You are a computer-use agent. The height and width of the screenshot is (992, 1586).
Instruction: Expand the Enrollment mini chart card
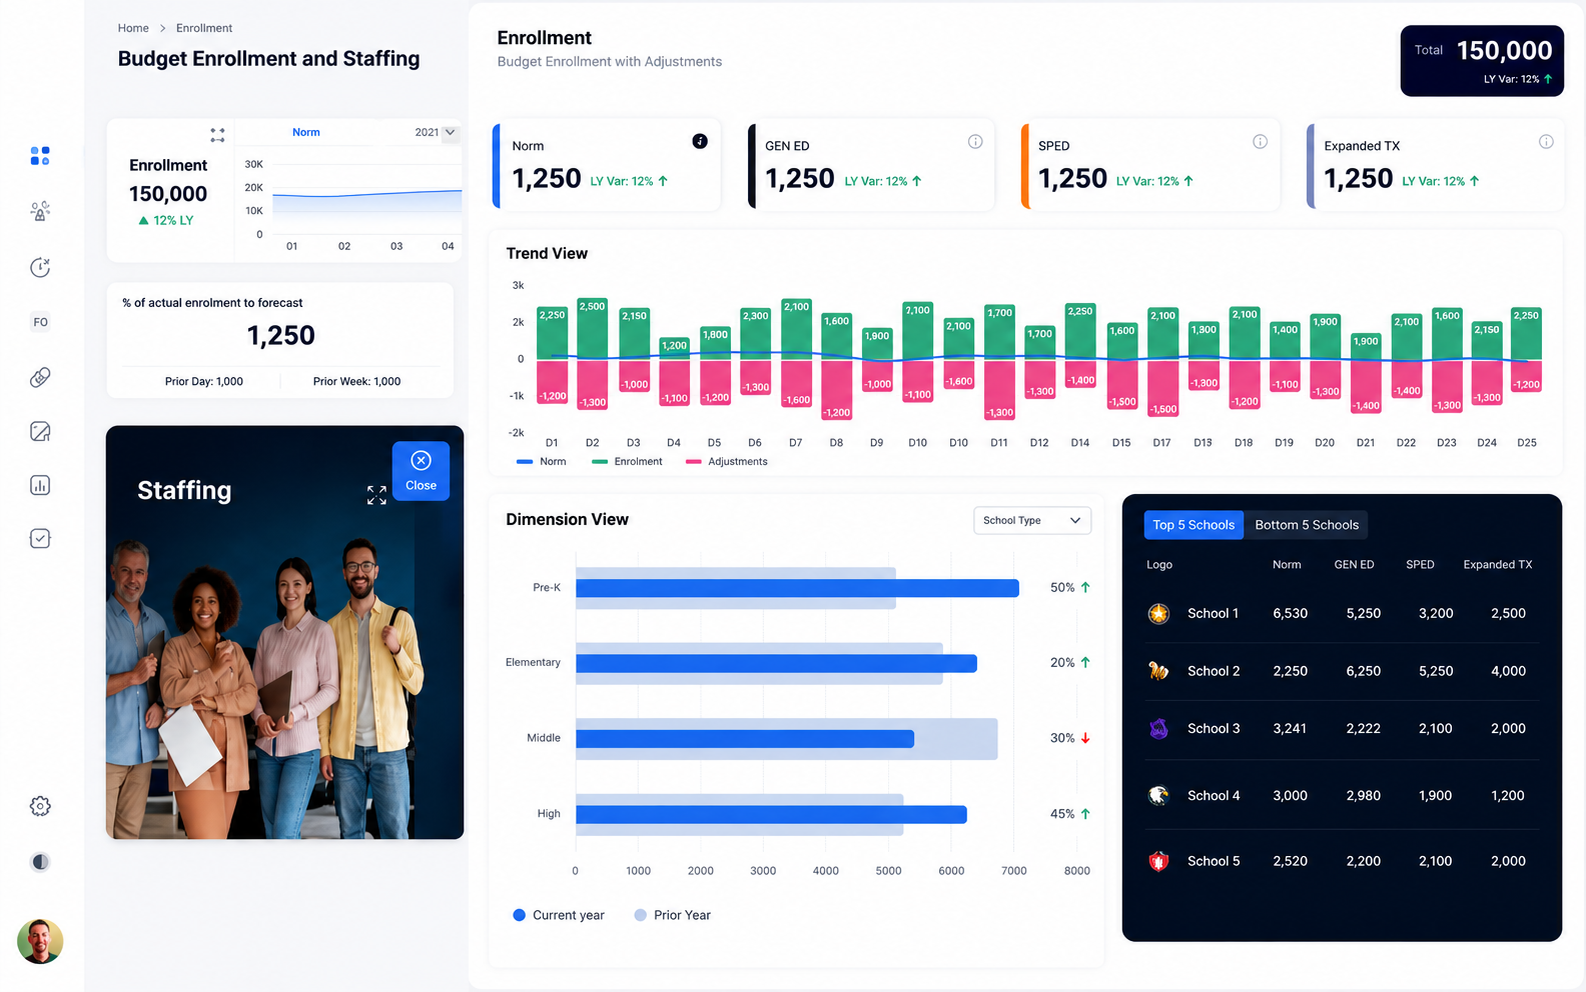(217, 135)
